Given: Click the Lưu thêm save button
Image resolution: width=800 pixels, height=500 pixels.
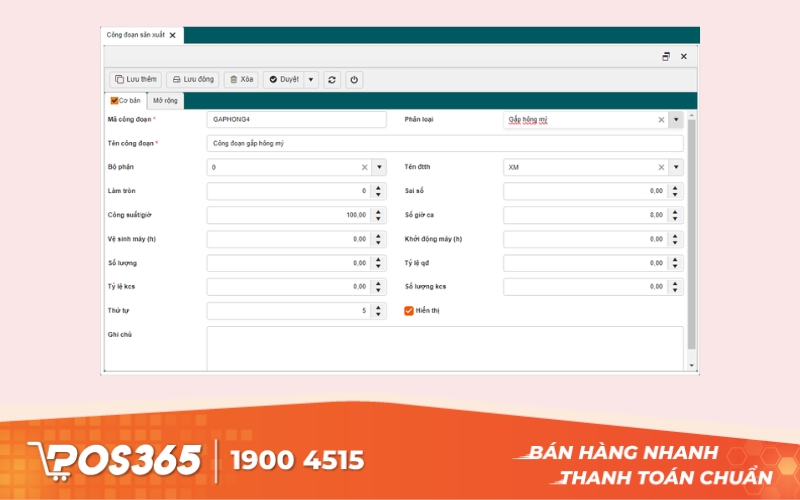Looking at the screenshot, I should tap(135, 80).
